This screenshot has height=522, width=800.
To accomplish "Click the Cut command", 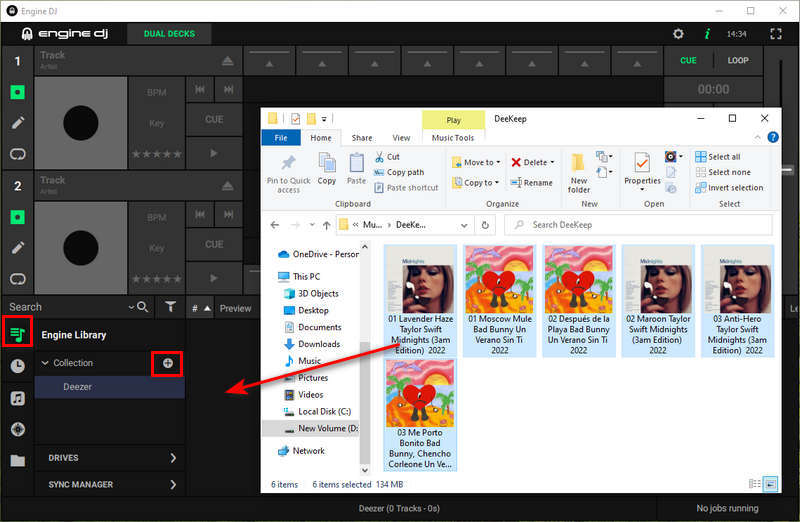I will [387, 157].
